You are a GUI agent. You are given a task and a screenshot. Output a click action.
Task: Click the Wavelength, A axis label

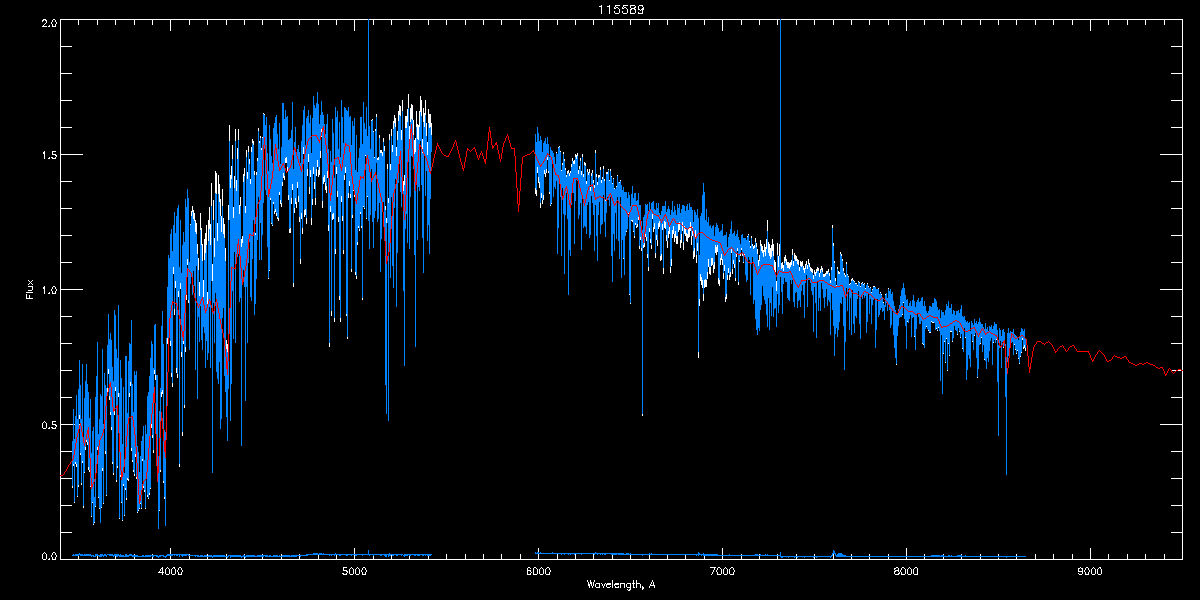[x=621, y=584]
